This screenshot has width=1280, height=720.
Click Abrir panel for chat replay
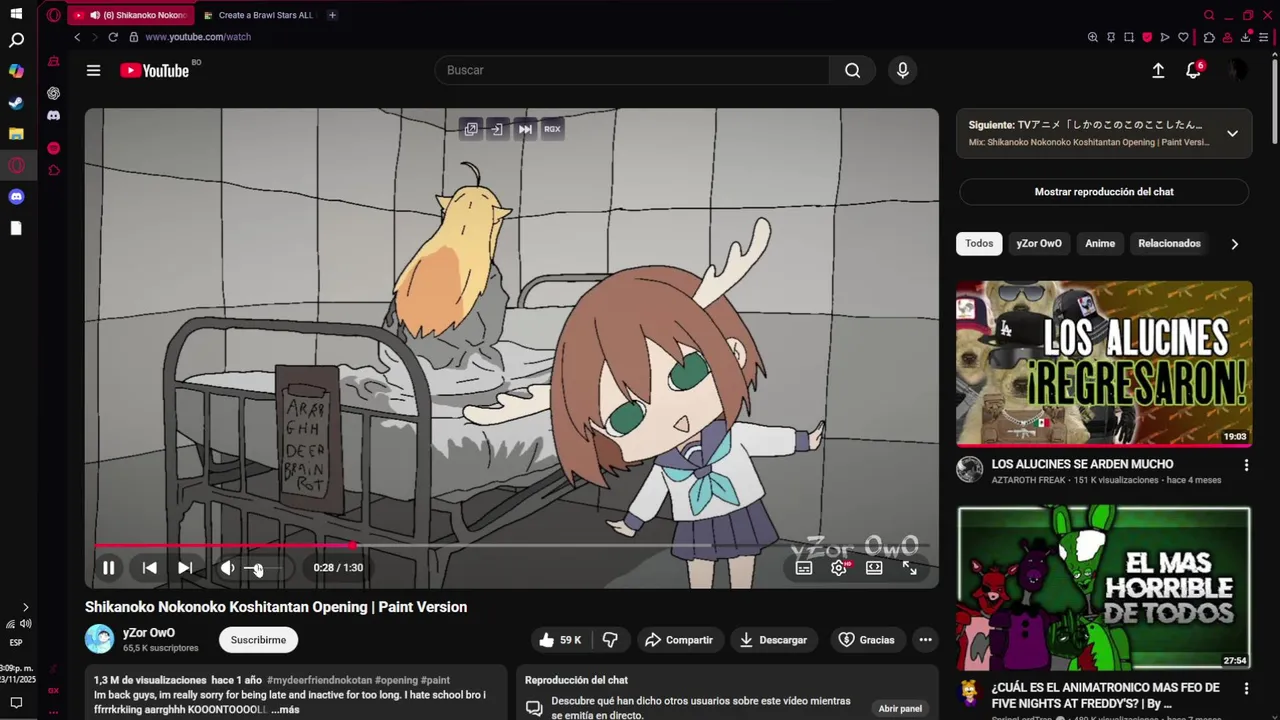(x=900, y=709)
